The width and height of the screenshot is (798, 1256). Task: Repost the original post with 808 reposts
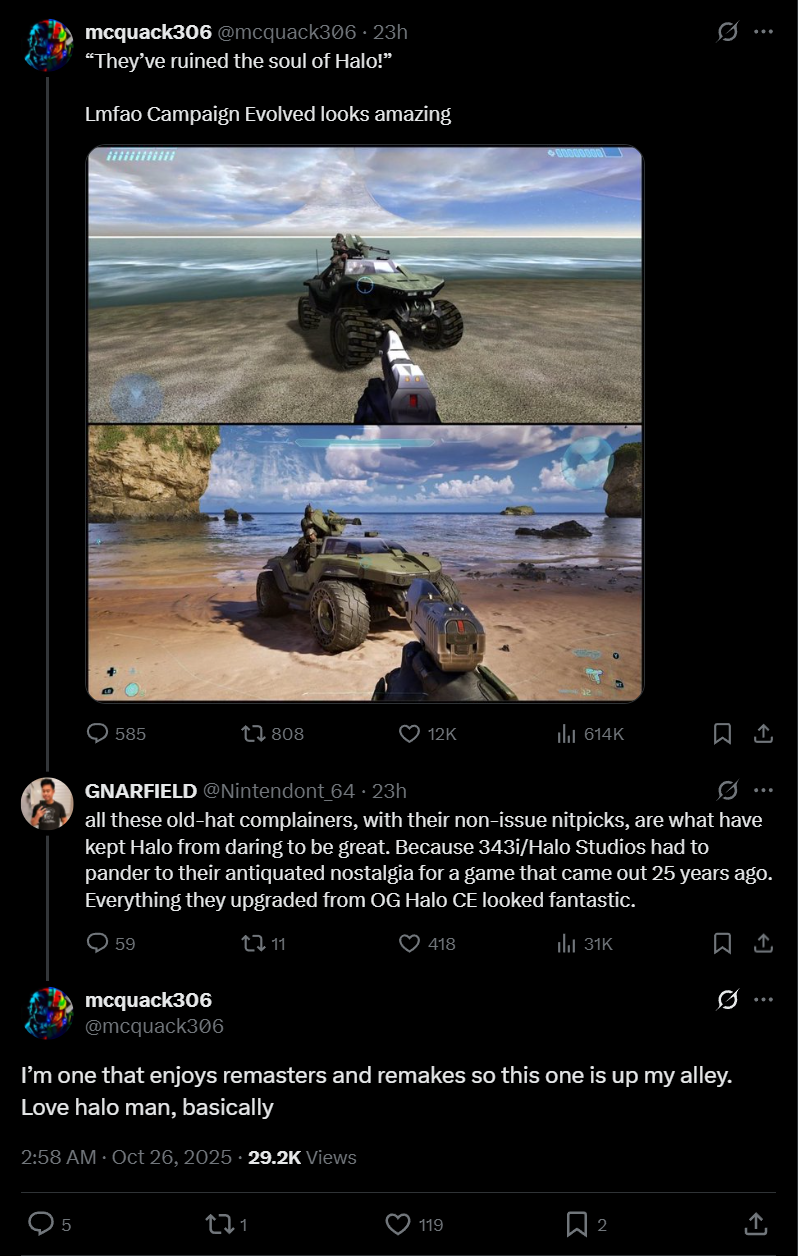coord(272,734)
